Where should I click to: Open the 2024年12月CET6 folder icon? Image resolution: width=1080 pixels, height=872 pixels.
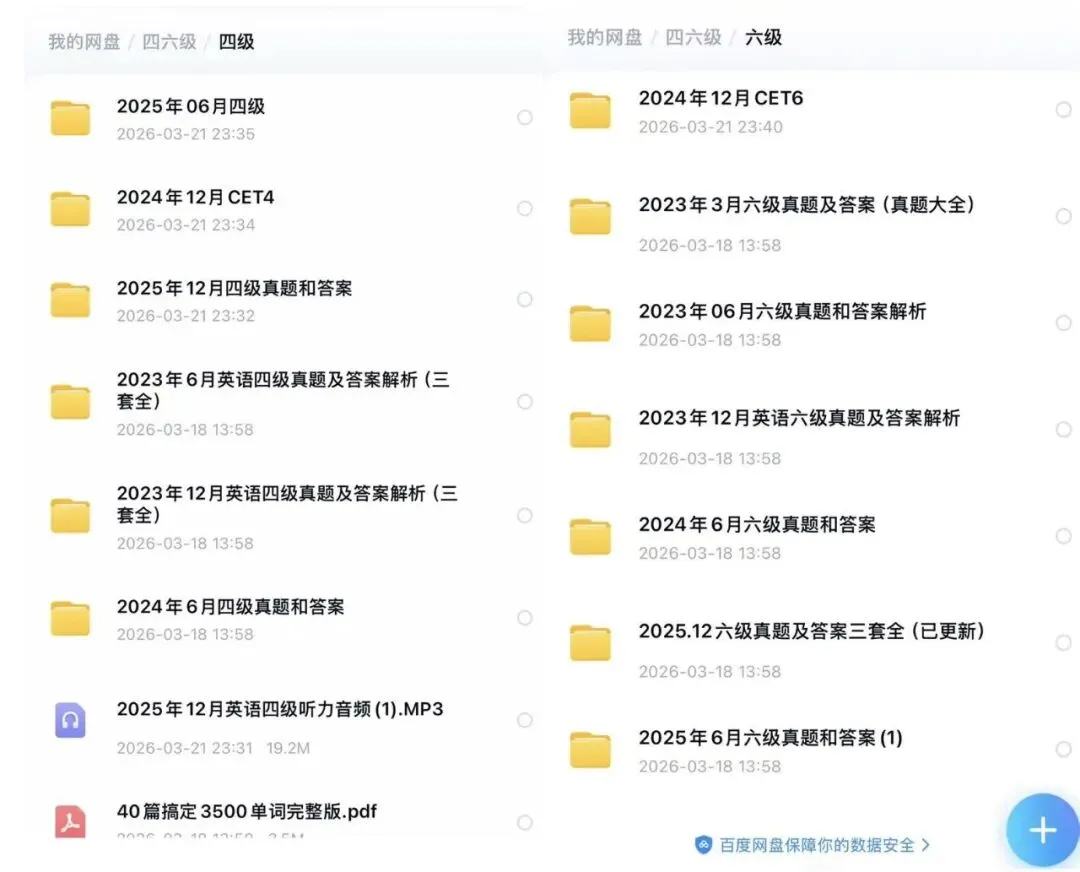point(590,109)
